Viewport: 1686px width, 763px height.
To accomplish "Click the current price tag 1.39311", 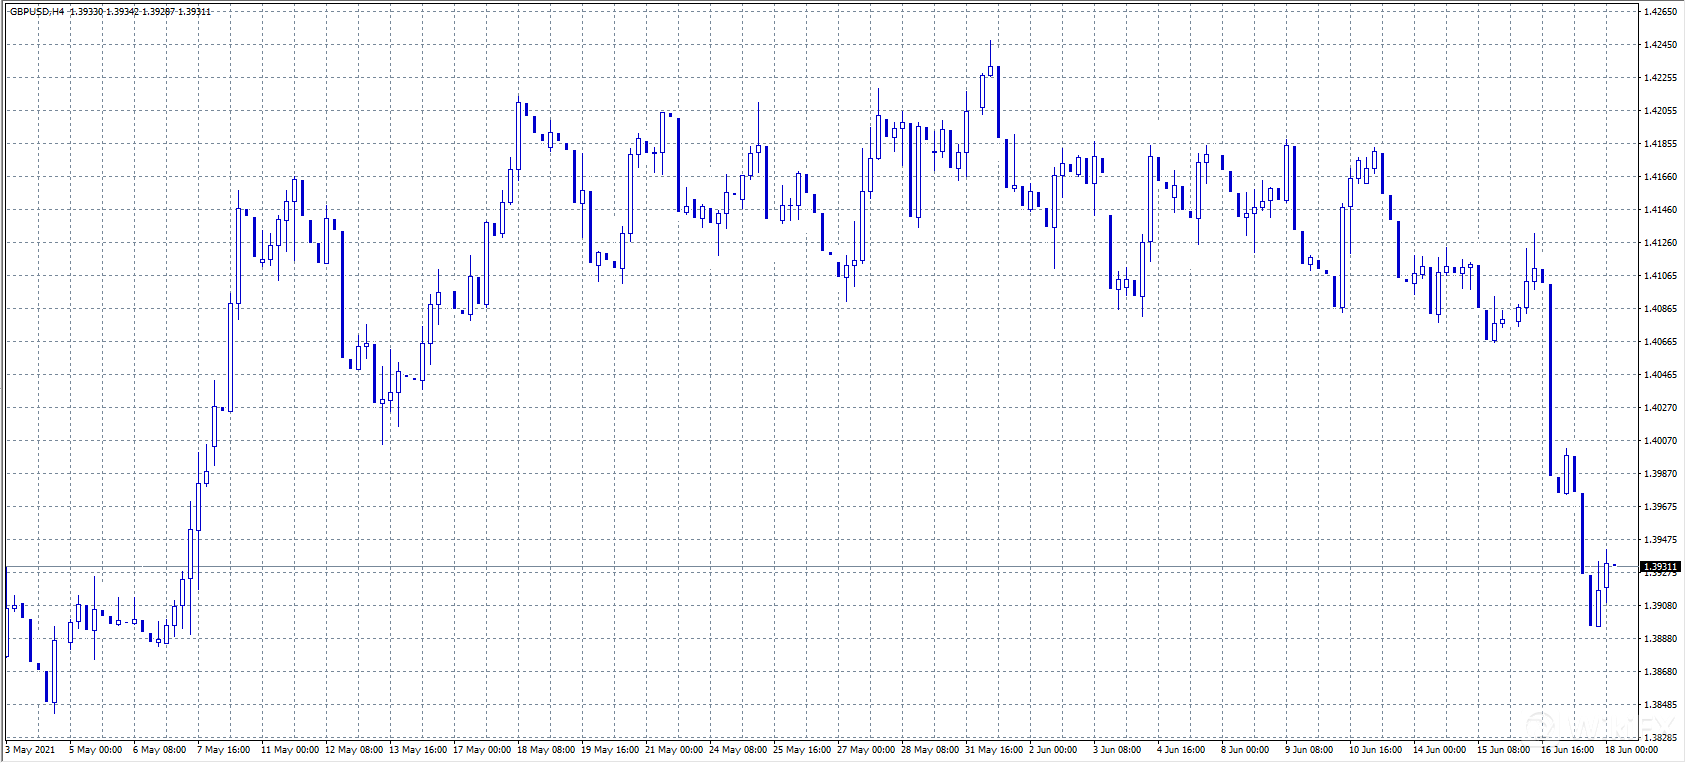I will [1660, 567].
